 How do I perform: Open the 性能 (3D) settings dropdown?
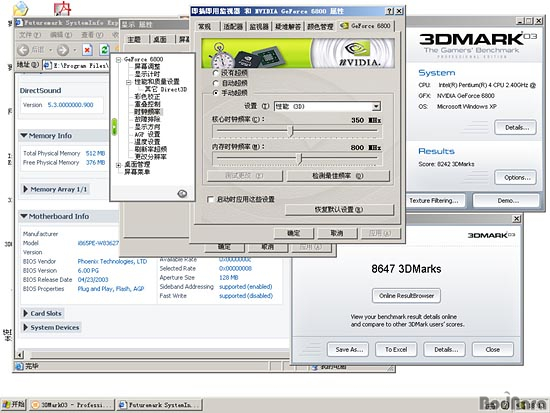pos(376,106)
